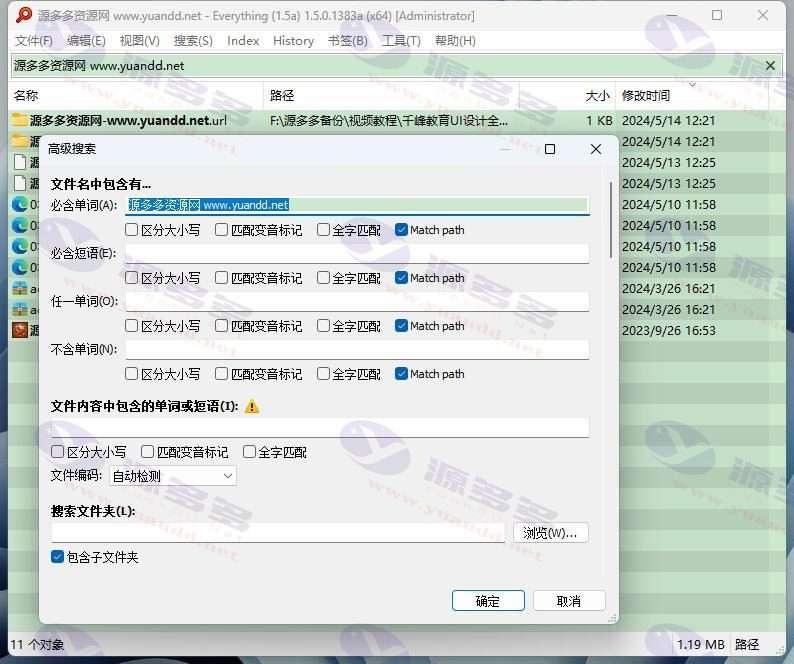Click the 1.19 MB status bar text
This screenshot has height=664, width=794.
pos(700,644)
